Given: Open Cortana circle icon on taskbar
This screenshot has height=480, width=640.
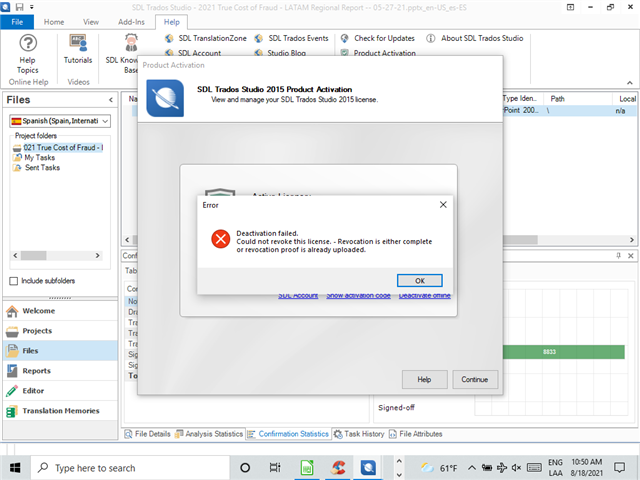Looking at the screenshot, I should tap(245, 468).
